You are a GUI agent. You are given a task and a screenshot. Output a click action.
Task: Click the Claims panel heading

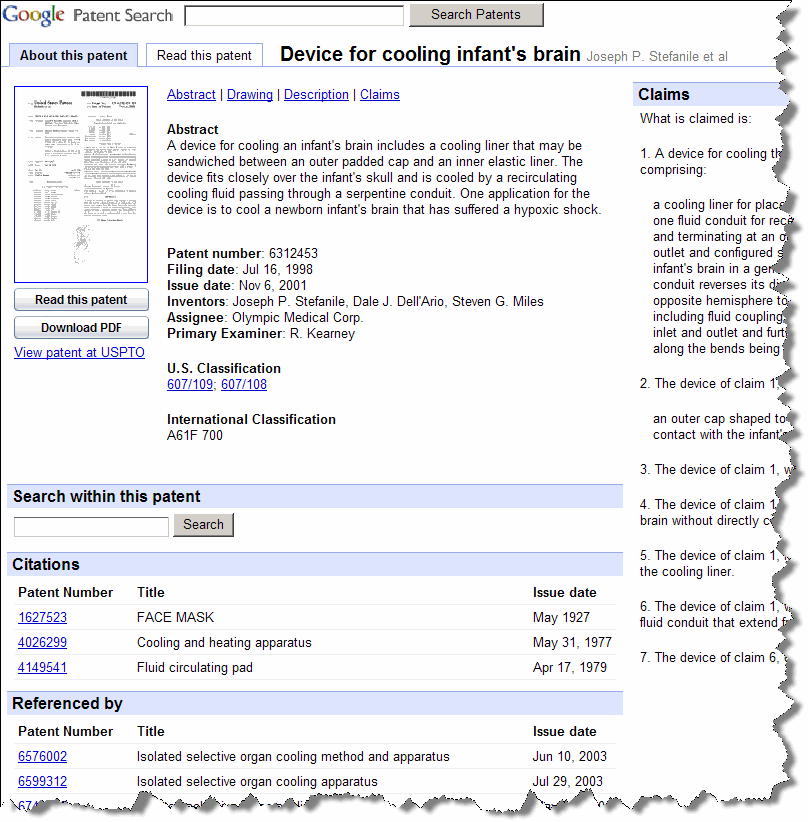(663, 94)
